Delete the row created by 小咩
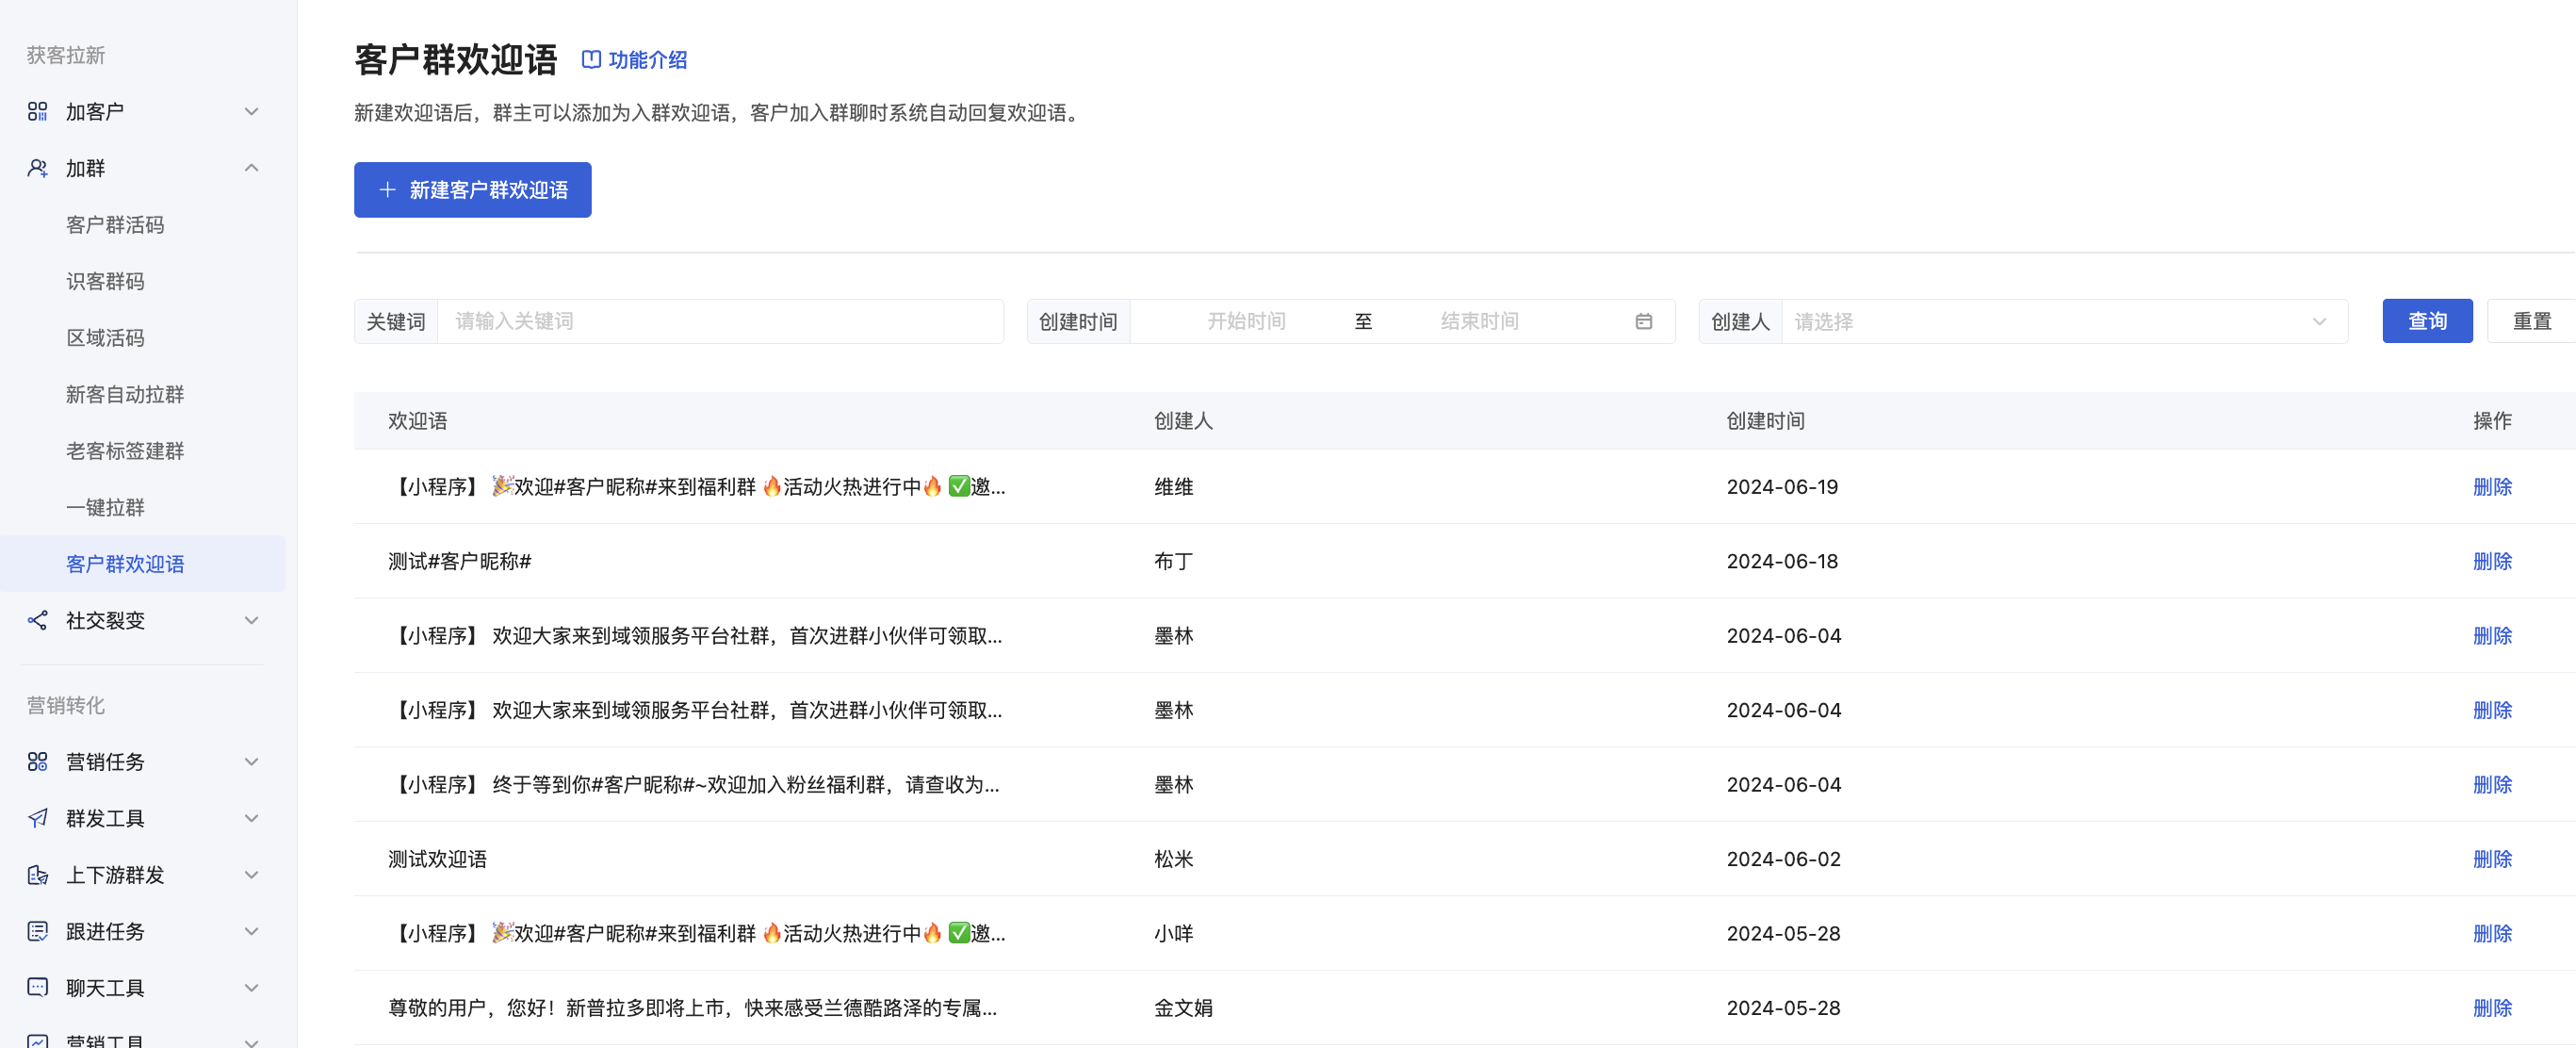The height and width of the screenshot is (1048, 2576). click(x=2492, y=933)
